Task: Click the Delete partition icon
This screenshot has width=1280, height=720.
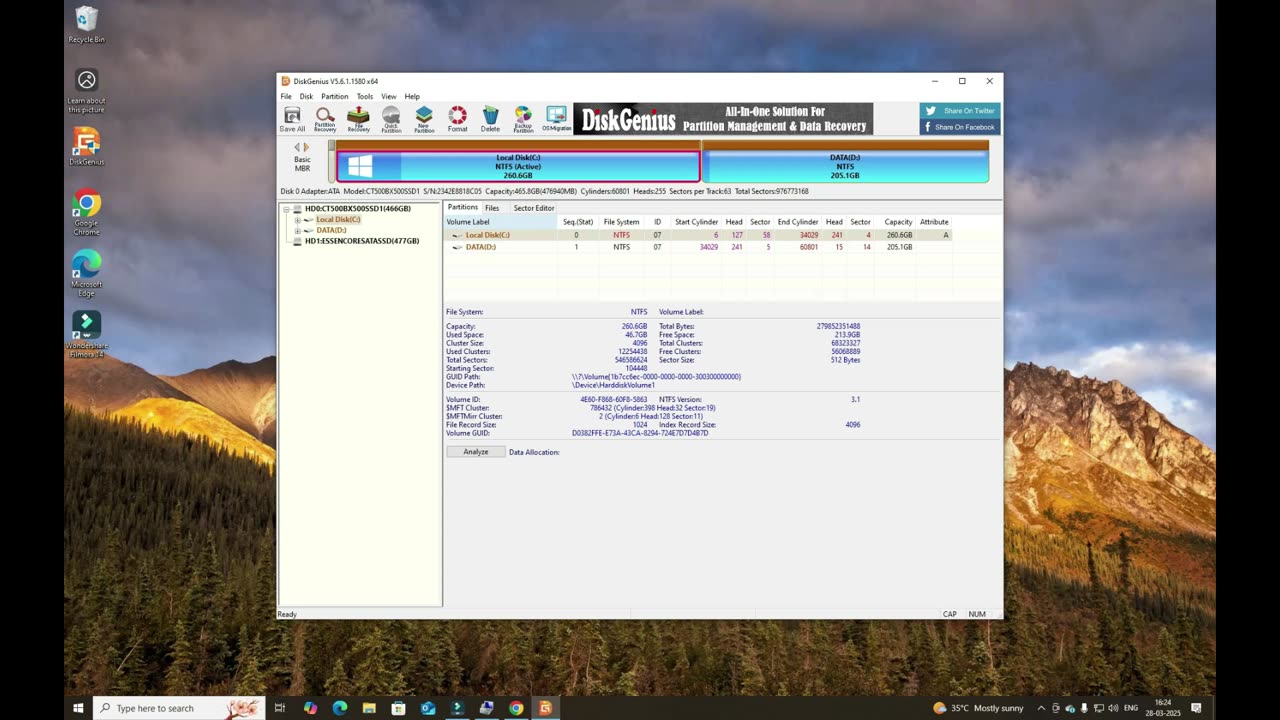Action: [x=490, y=119]
